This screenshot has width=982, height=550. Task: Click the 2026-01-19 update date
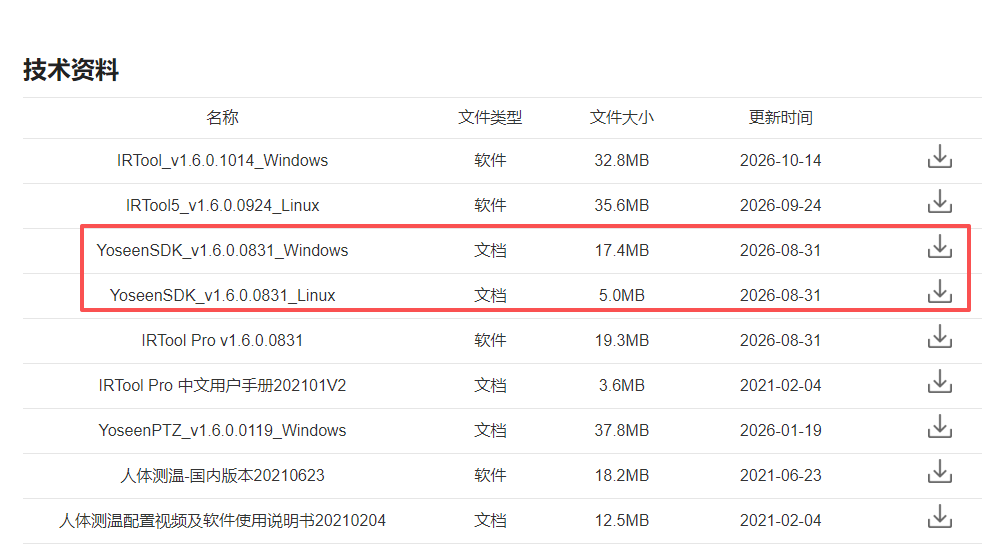780,431
